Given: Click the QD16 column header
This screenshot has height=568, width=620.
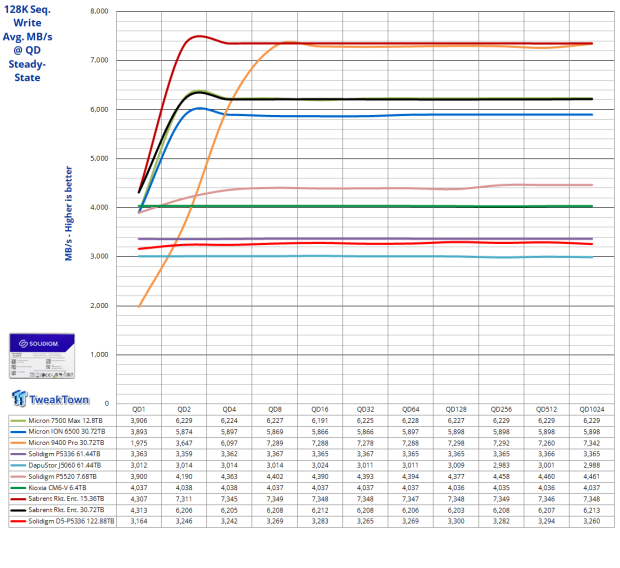Looking at the screenshot, I should [320, 409].
